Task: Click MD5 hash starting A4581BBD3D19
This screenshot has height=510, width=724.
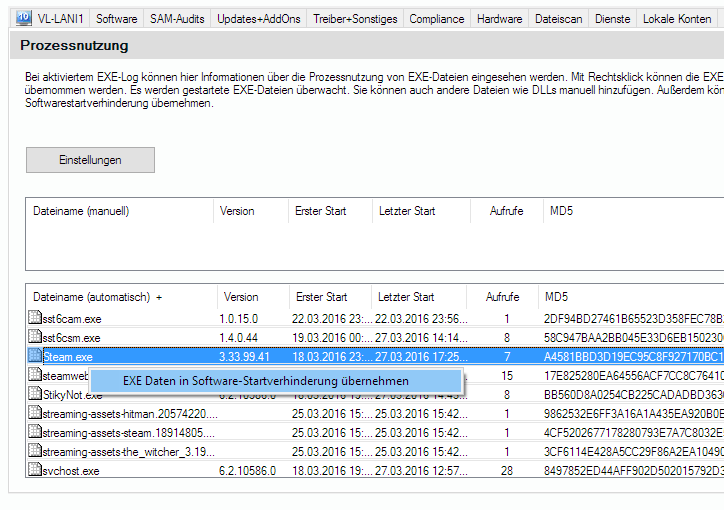Action: (634, 357)
